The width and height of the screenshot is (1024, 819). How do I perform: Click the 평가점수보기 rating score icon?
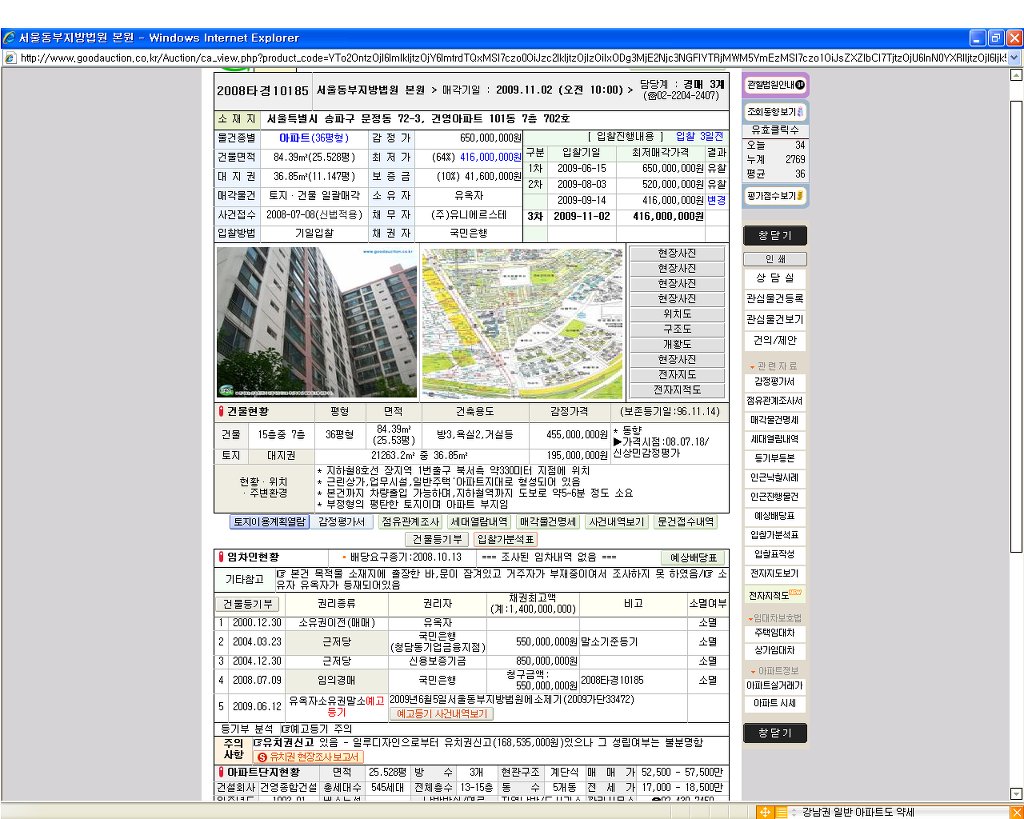776,196
